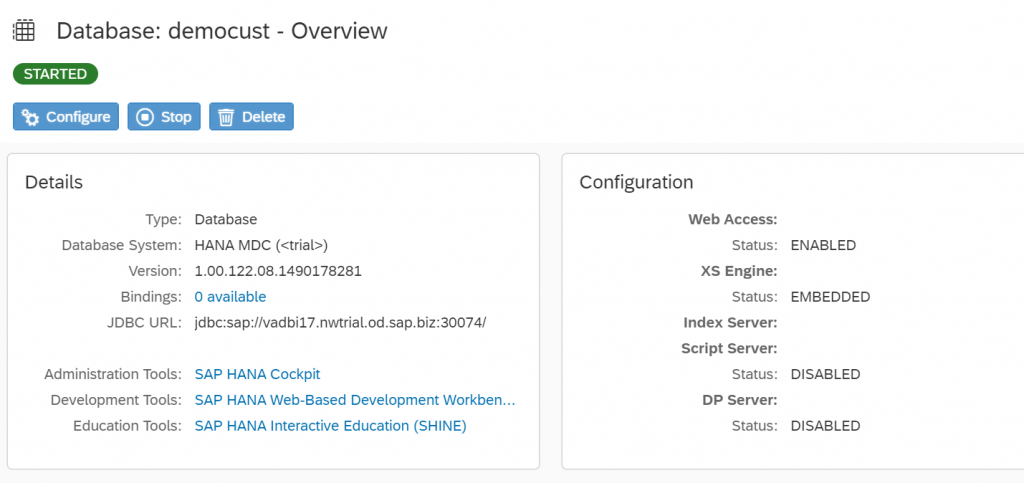Click the trash can icon on Delete
This screenshot has width=1024, height=483.
(x=226, y=117)
